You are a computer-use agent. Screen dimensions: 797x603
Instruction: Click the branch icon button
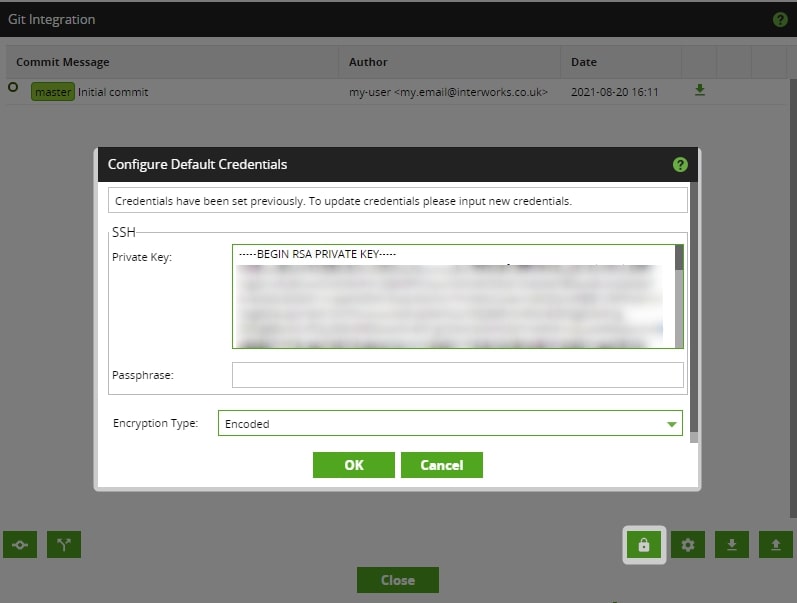[64, 545]
